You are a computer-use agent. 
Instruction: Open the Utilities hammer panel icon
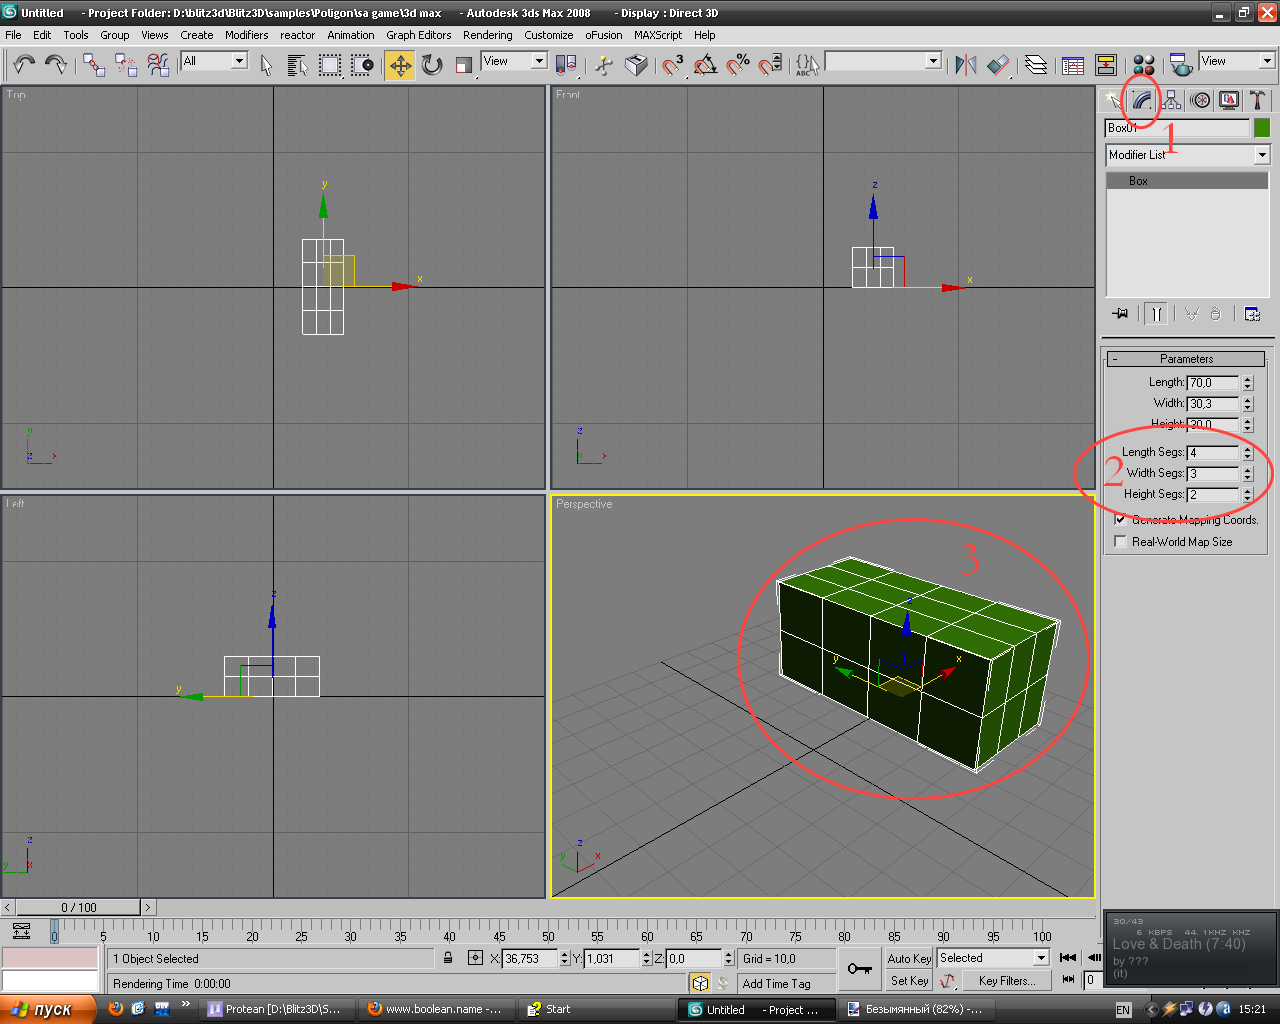point(1257,100)
